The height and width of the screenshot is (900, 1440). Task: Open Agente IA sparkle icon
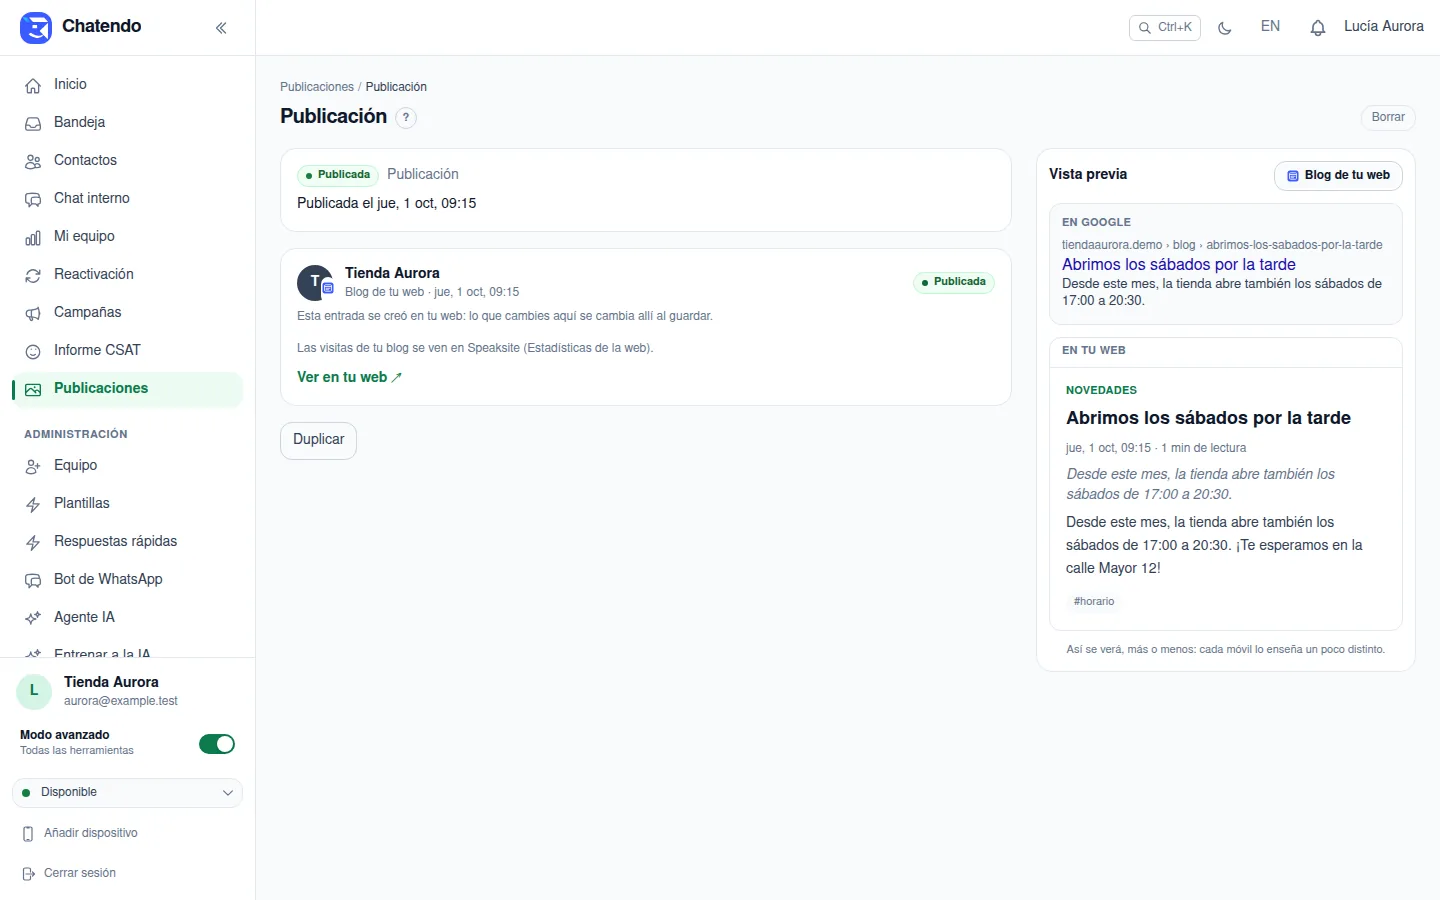pyautogui.click(x=33, y=618)
